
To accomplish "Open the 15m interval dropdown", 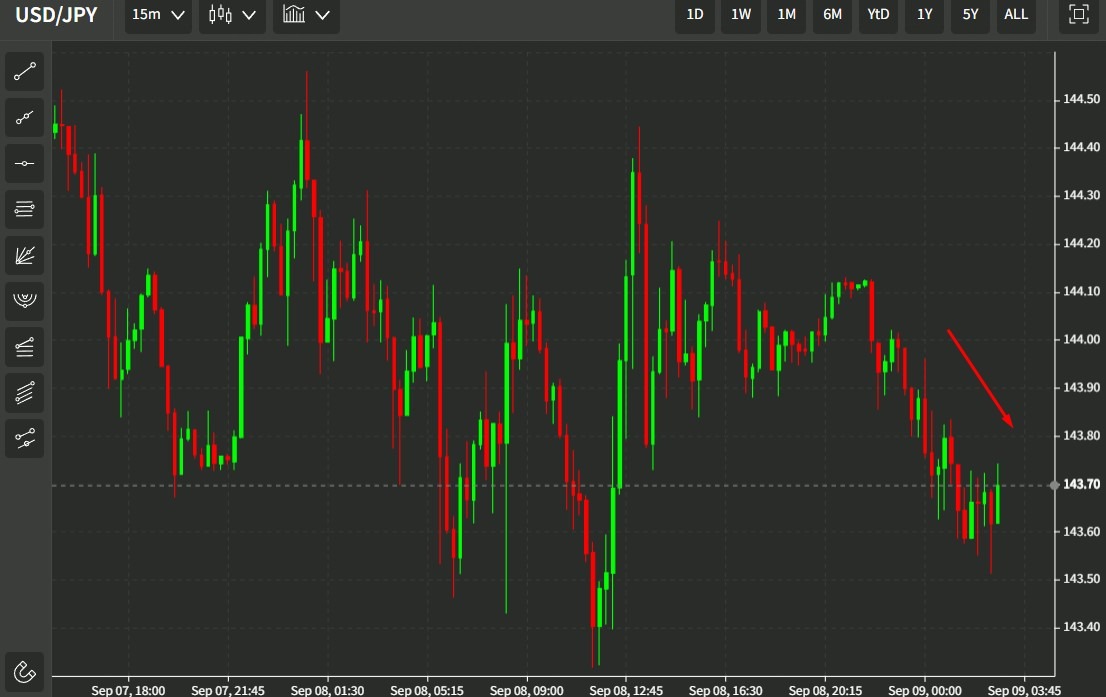I will pos(158,15).
